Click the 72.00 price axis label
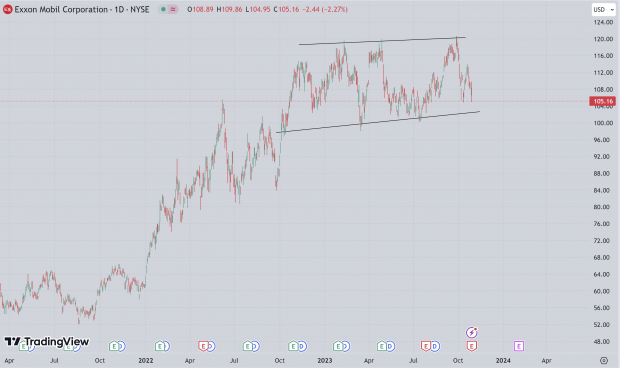 [603, 241]
